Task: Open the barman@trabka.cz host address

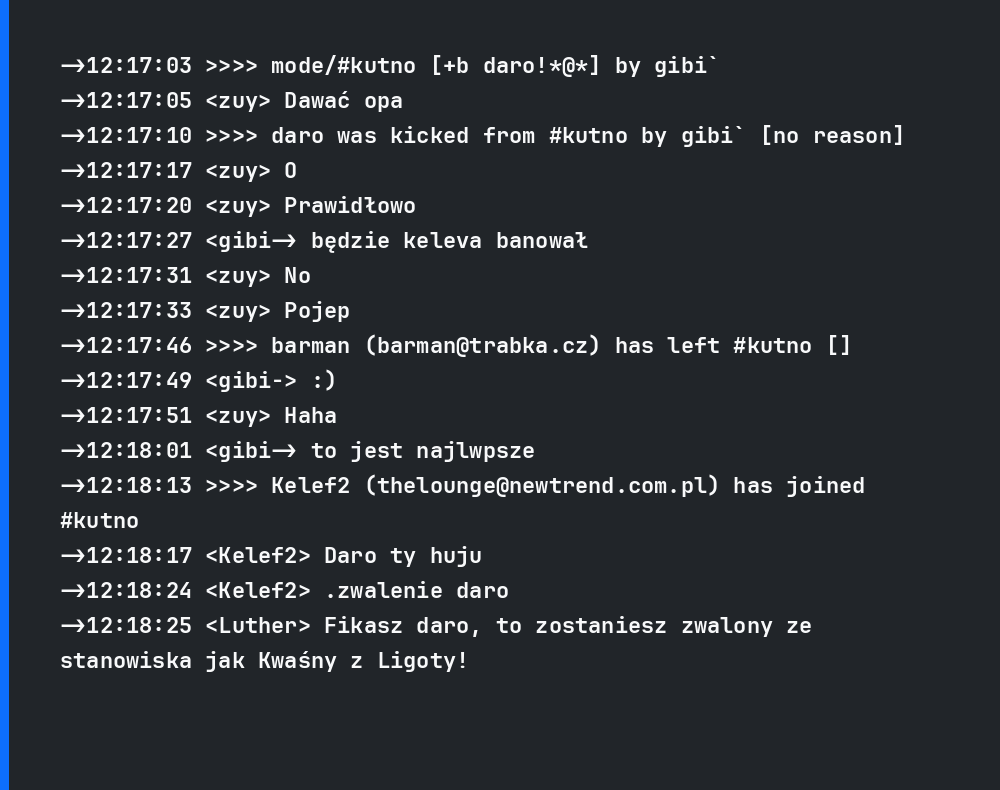Action: click(488, 346)
